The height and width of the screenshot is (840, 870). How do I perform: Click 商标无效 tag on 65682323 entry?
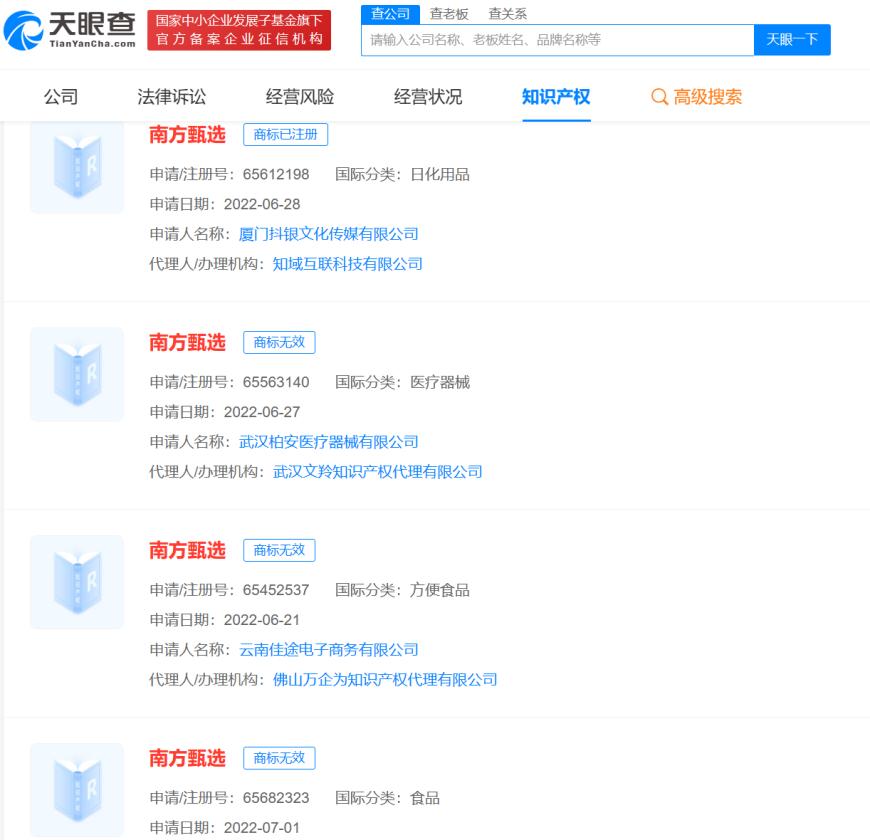pyautogui.click(x=279, y=758)
